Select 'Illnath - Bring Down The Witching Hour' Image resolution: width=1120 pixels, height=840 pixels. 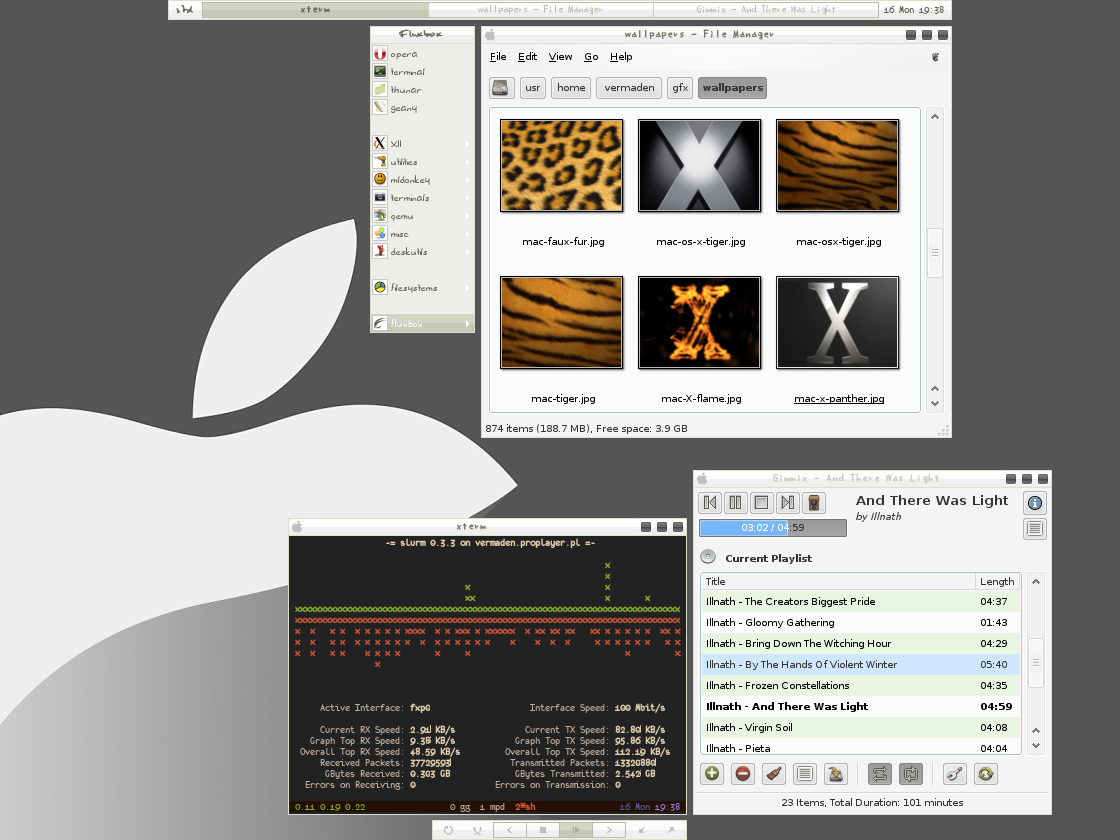tap(860, 644)
